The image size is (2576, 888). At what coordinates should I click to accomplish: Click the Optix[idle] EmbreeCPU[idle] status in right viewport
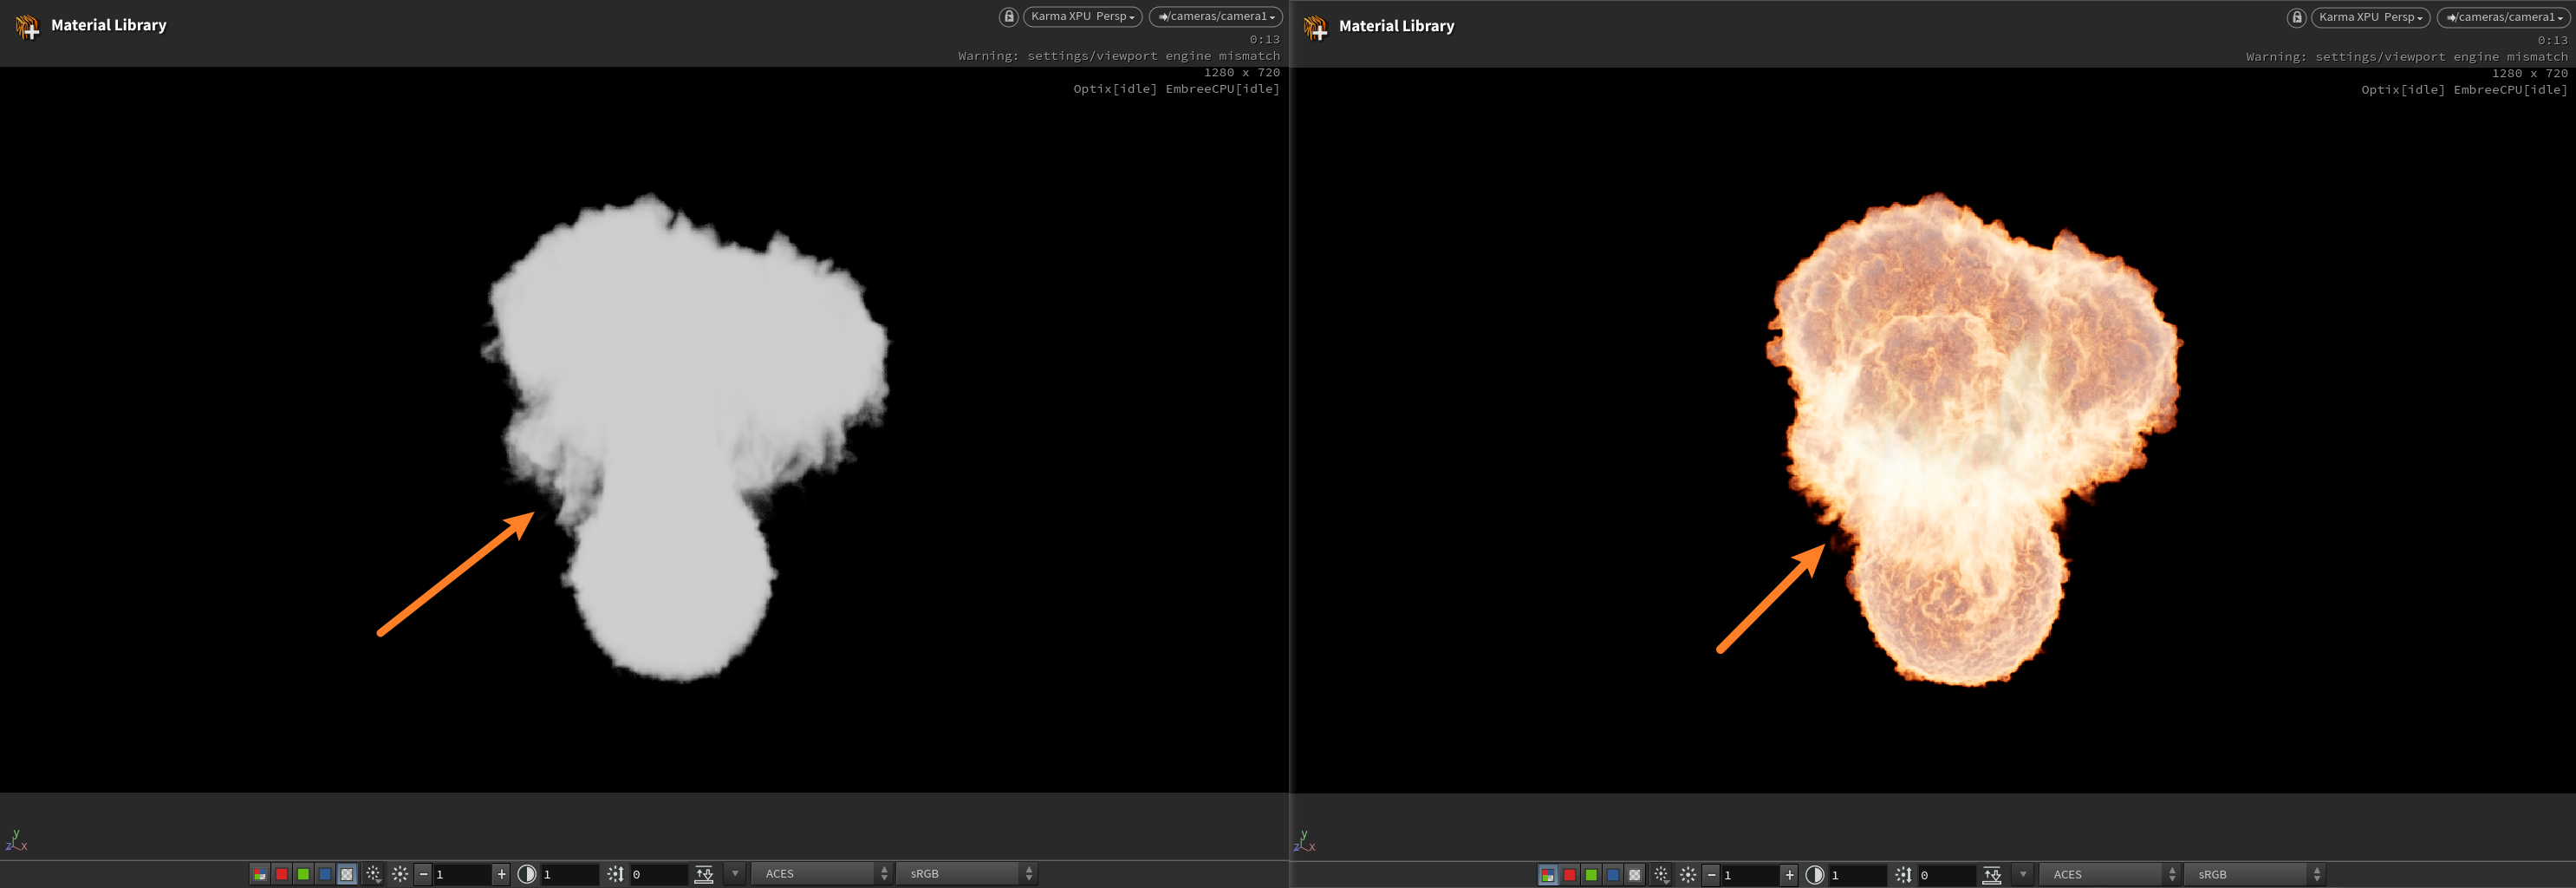point(2465,90)
